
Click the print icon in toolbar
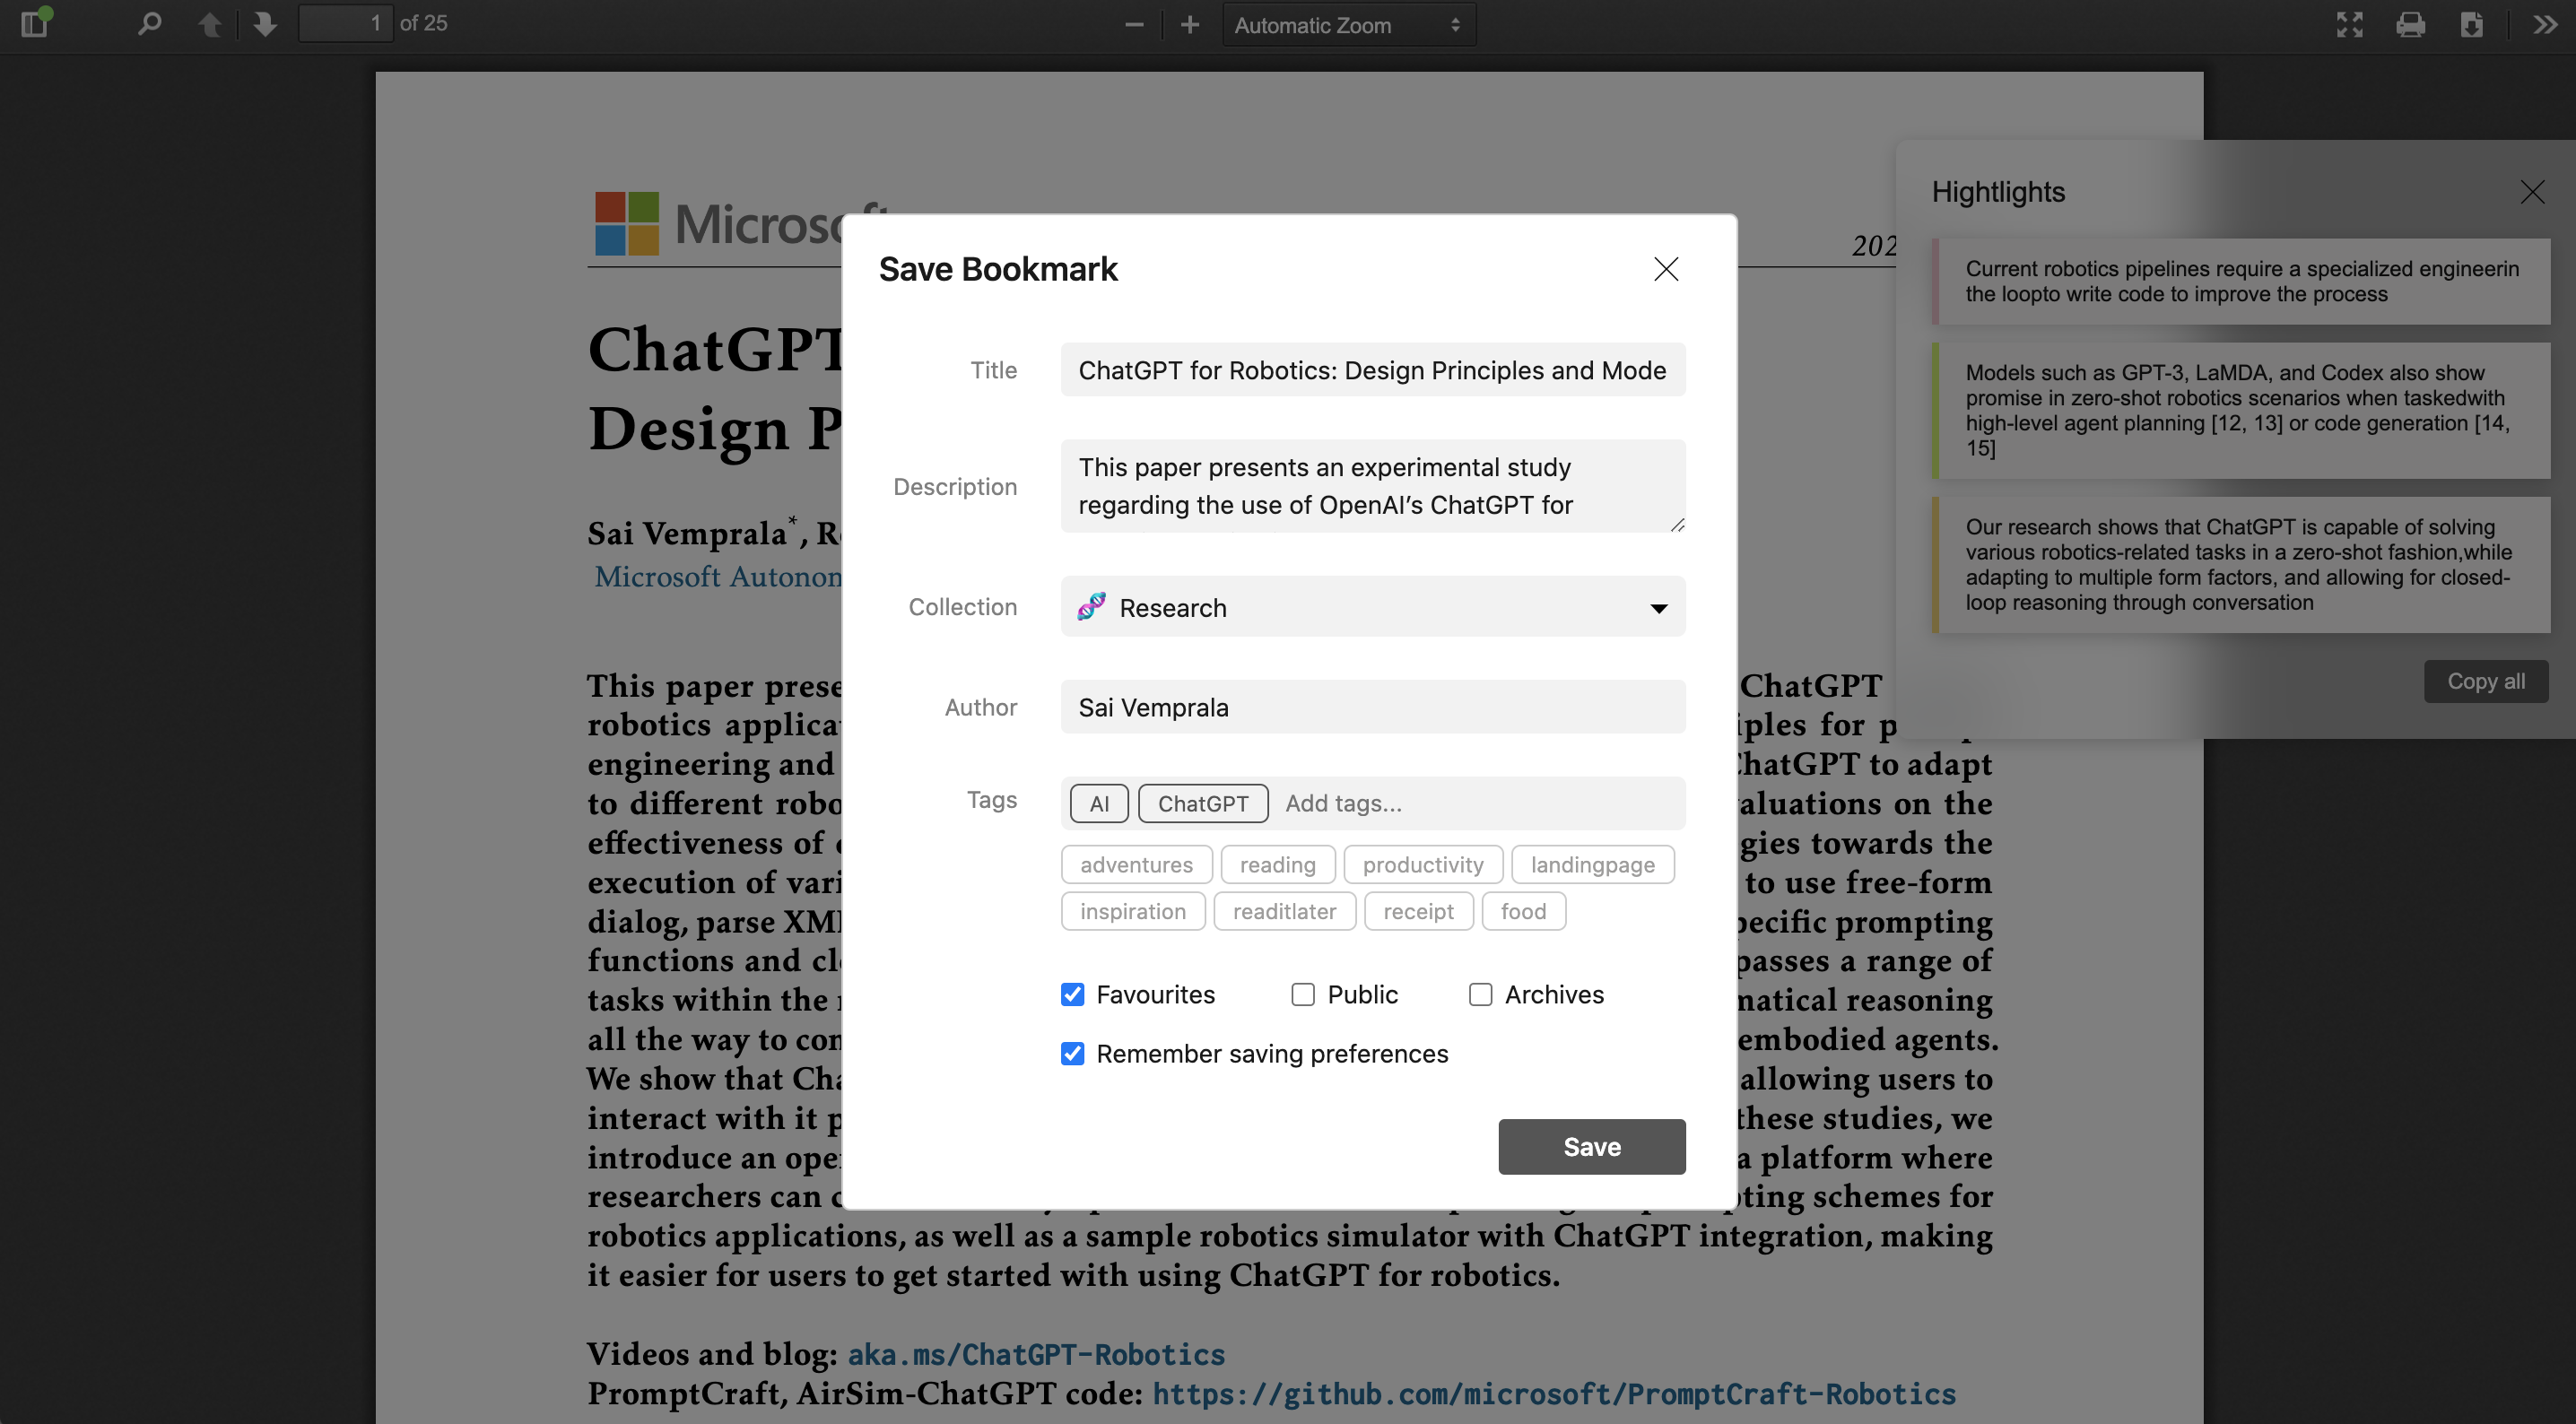click(2411, 24)
